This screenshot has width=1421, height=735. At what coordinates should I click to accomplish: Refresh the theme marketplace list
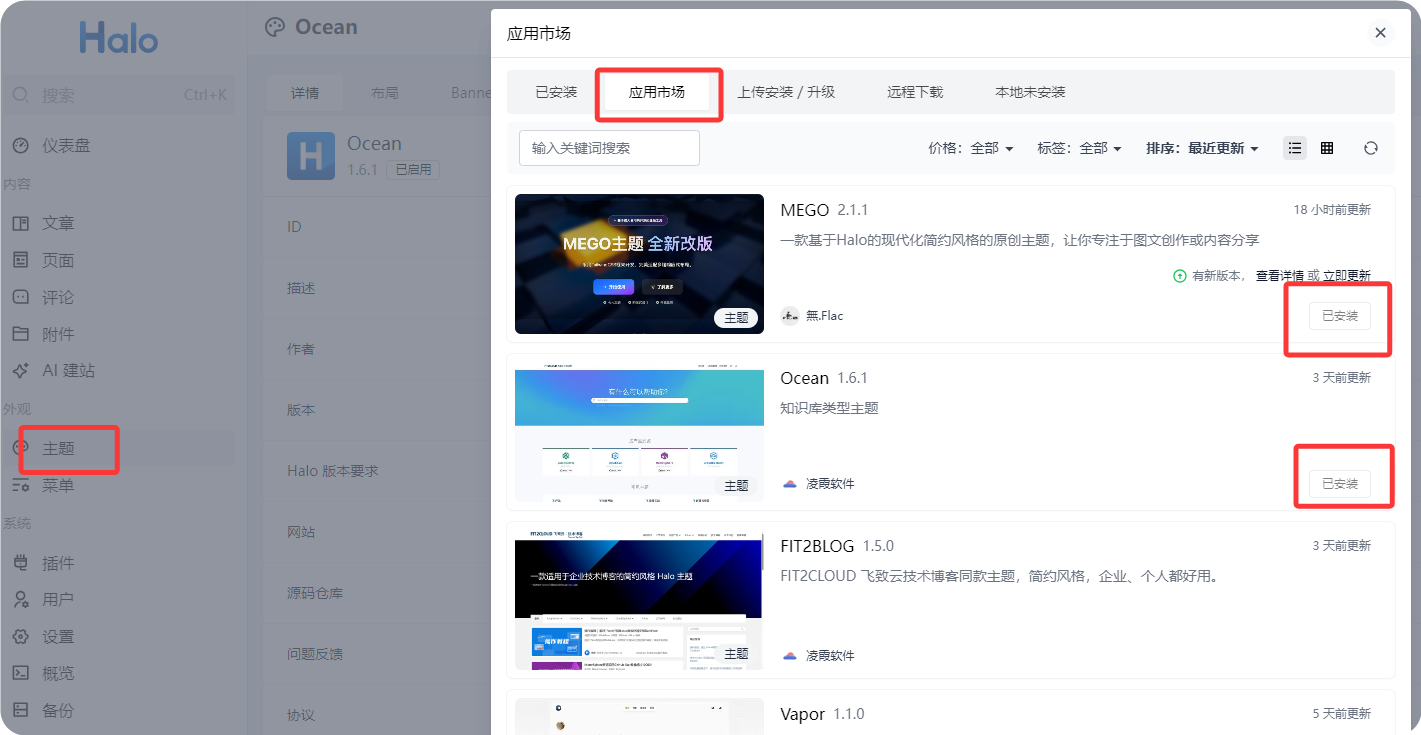[1370, 146]
